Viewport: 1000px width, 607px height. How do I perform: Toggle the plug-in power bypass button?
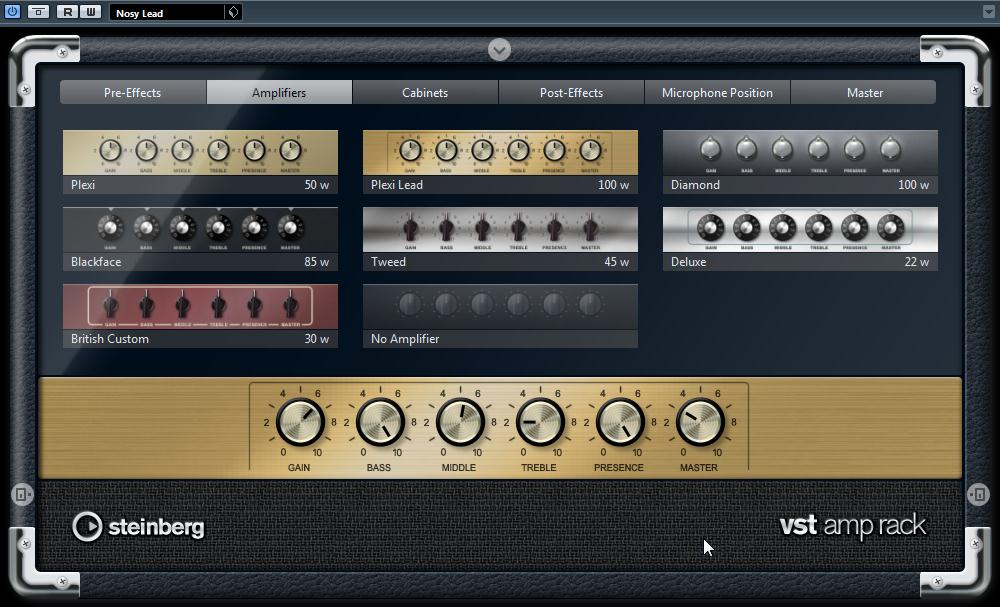12,11
